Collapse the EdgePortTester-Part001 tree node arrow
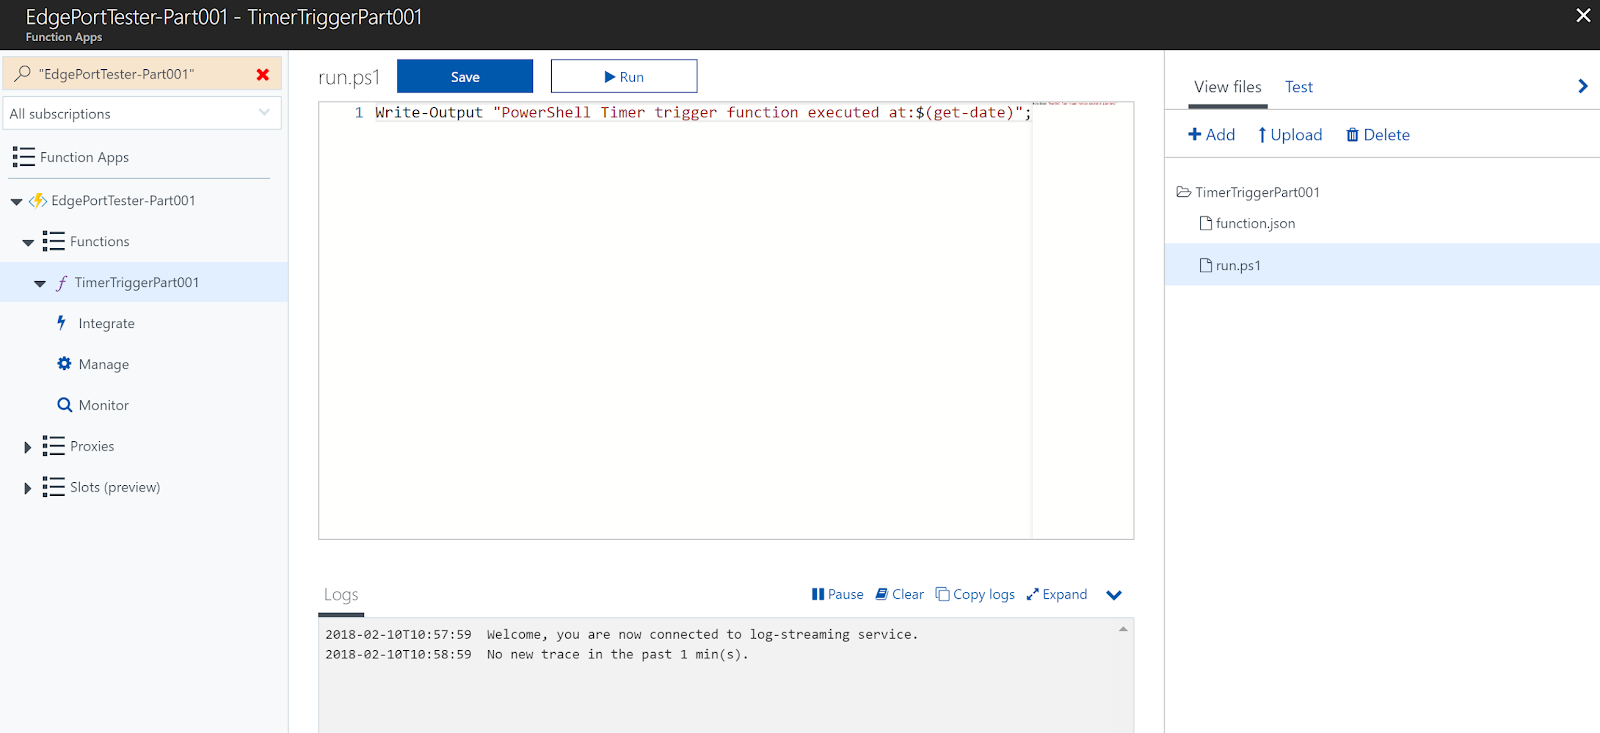 (16, 202)
